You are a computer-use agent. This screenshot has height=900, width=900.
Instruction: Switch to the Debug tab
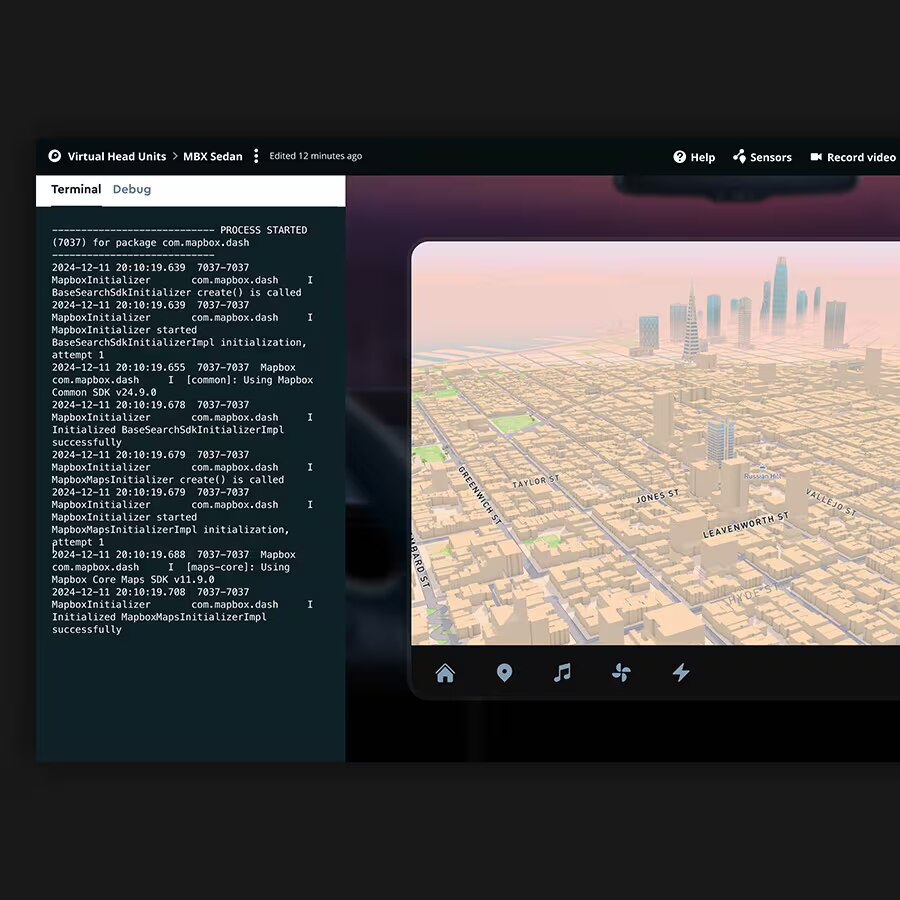131,189
